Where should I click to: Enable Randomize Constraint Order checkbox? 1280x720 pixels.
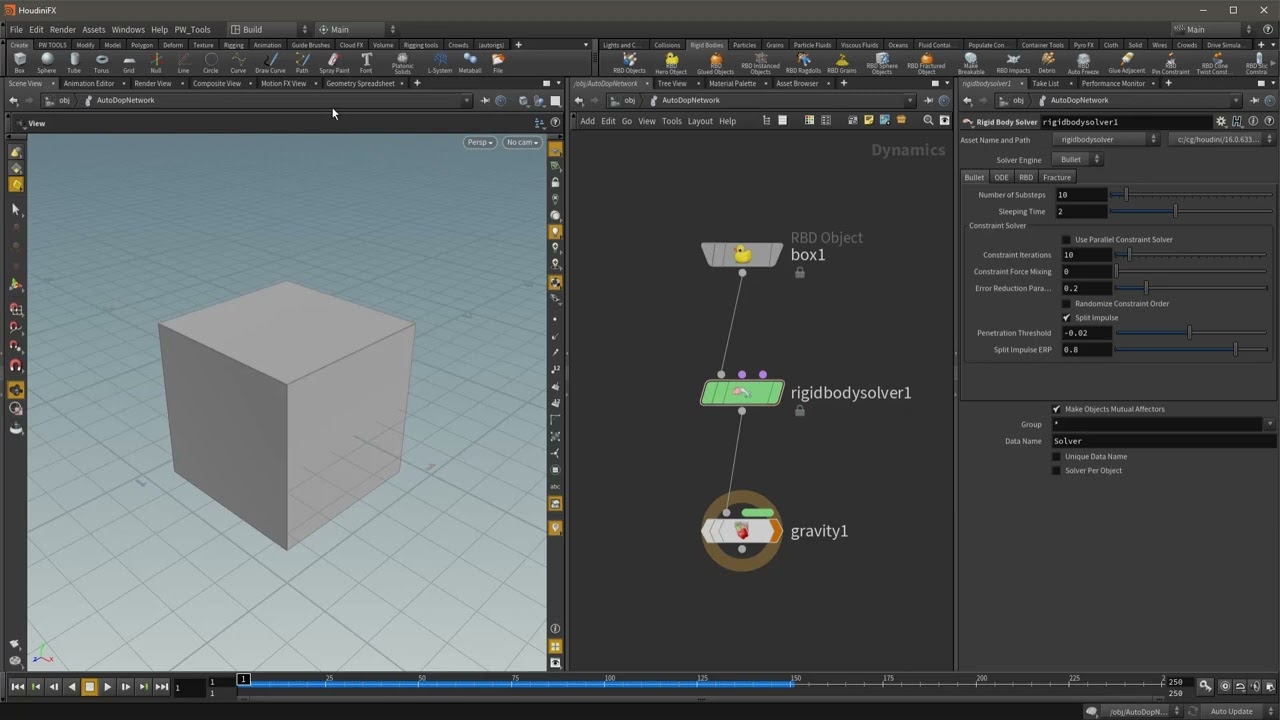coord(1066,304)
